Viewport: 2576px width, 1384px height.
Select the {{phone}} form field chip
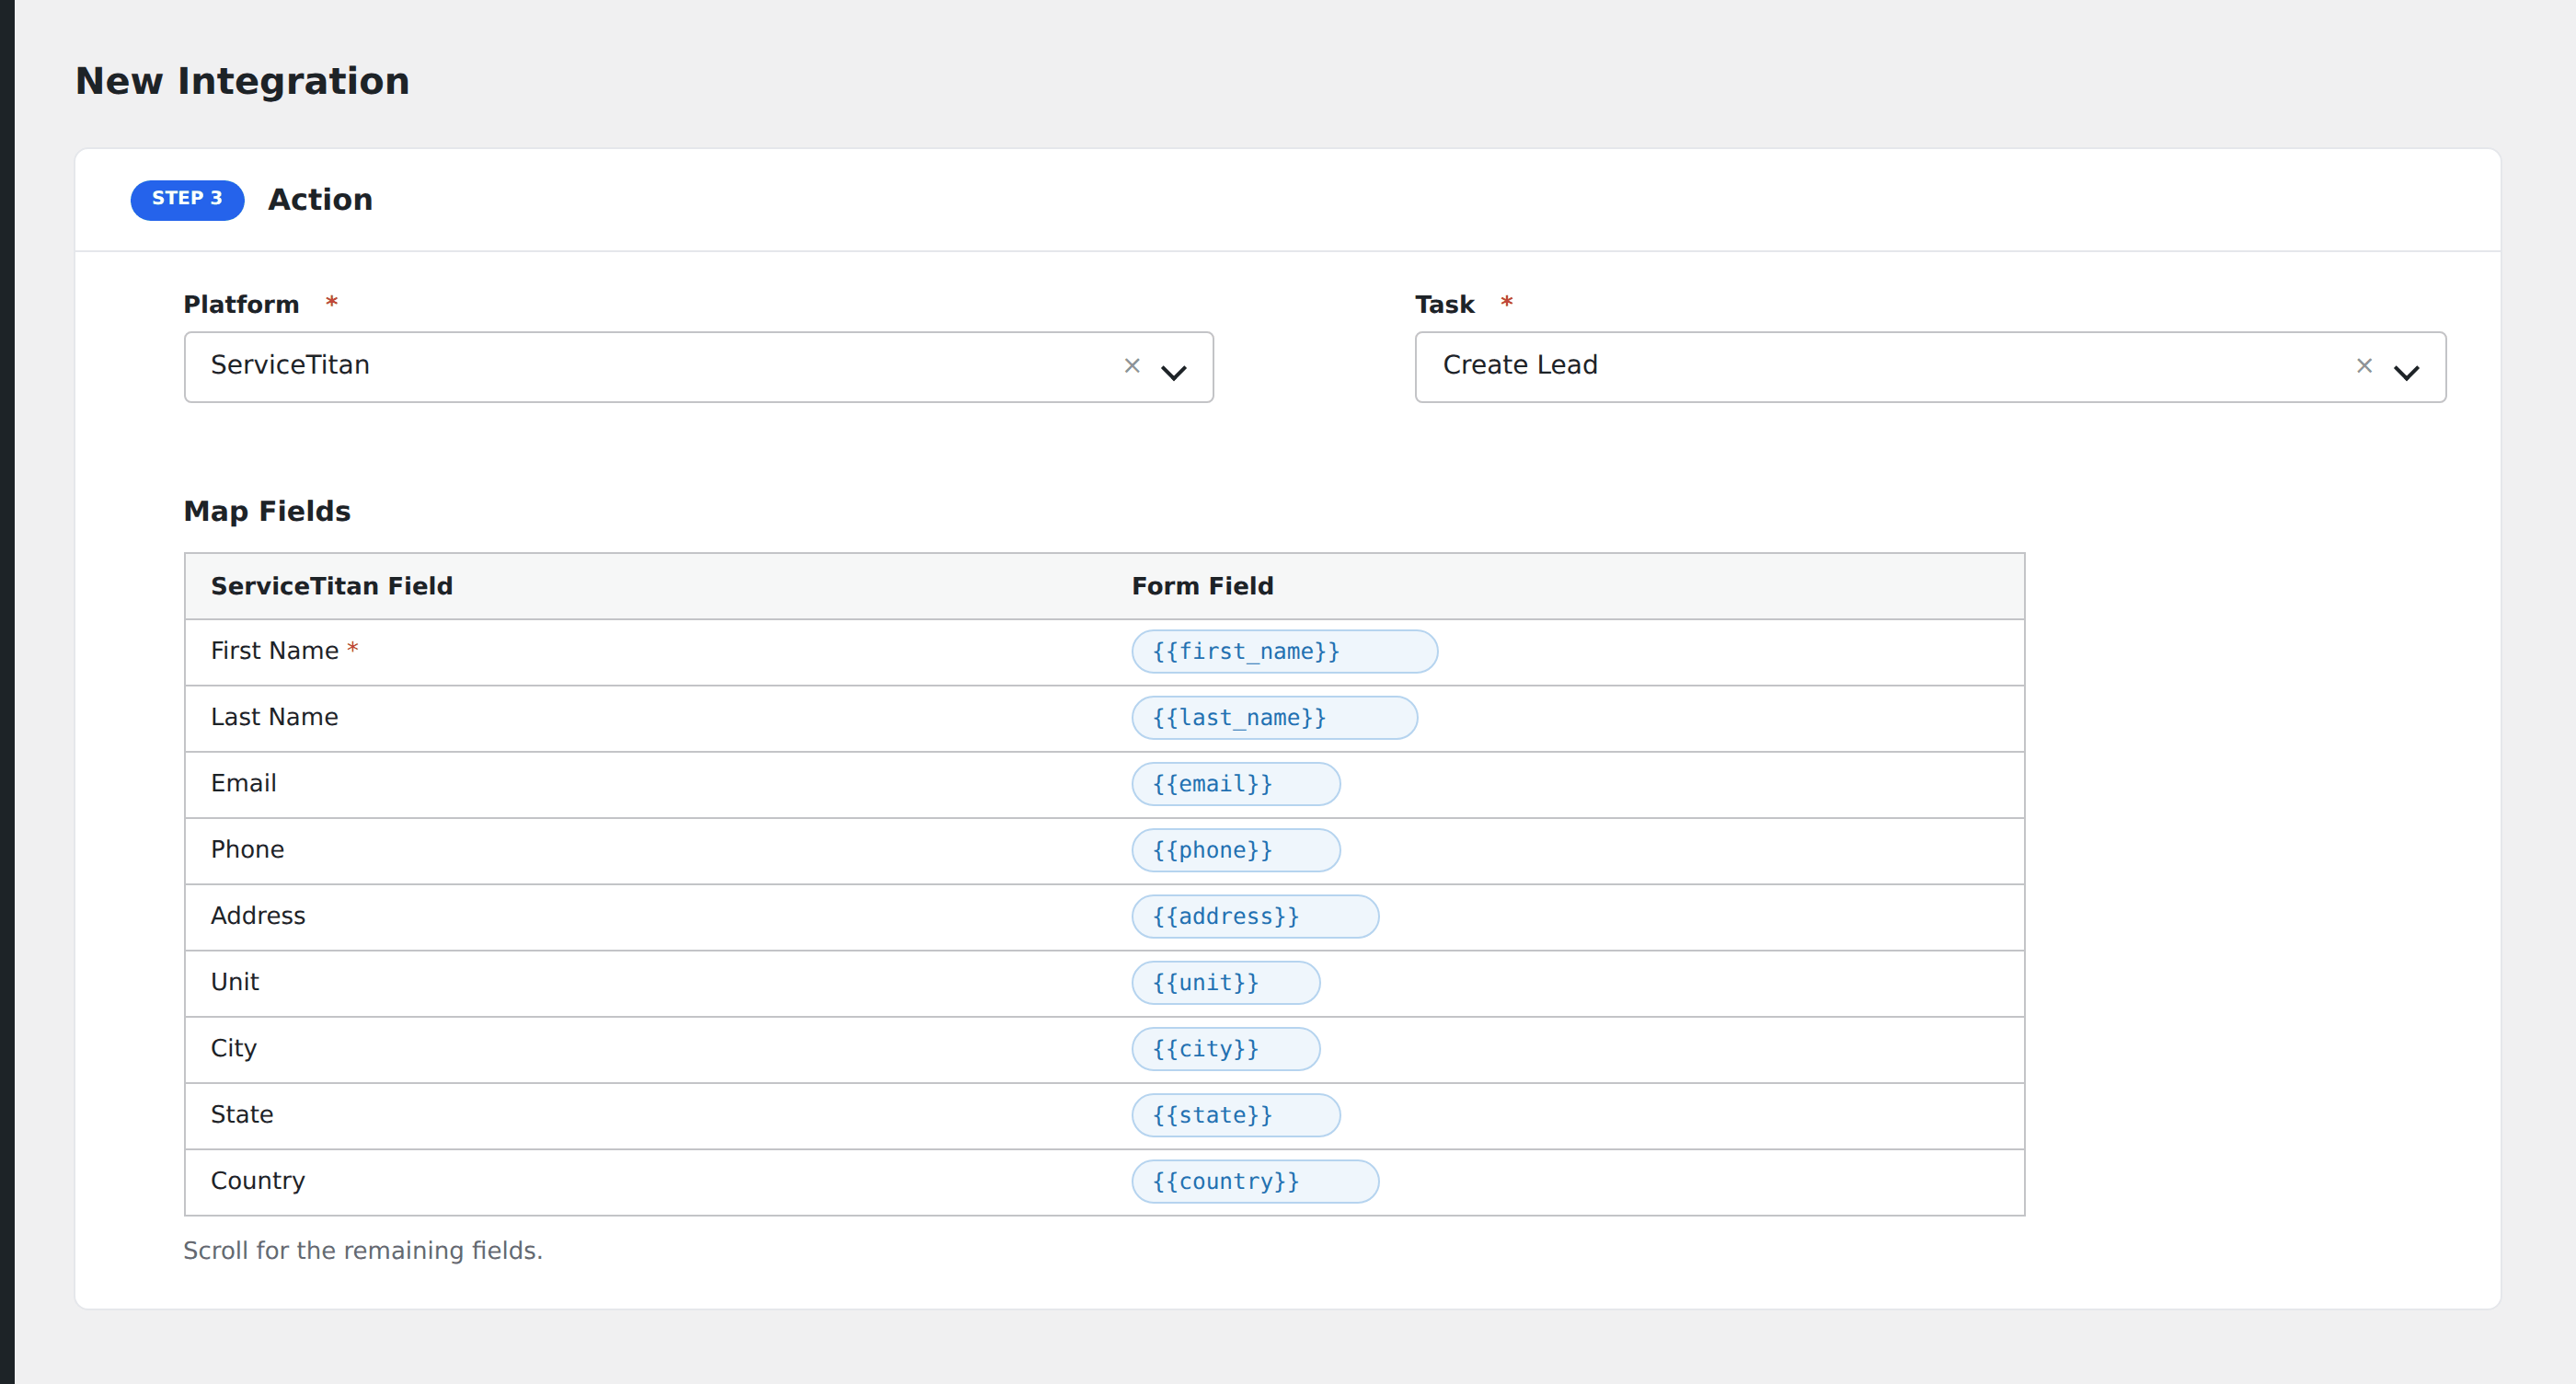tap(1235, 850)
